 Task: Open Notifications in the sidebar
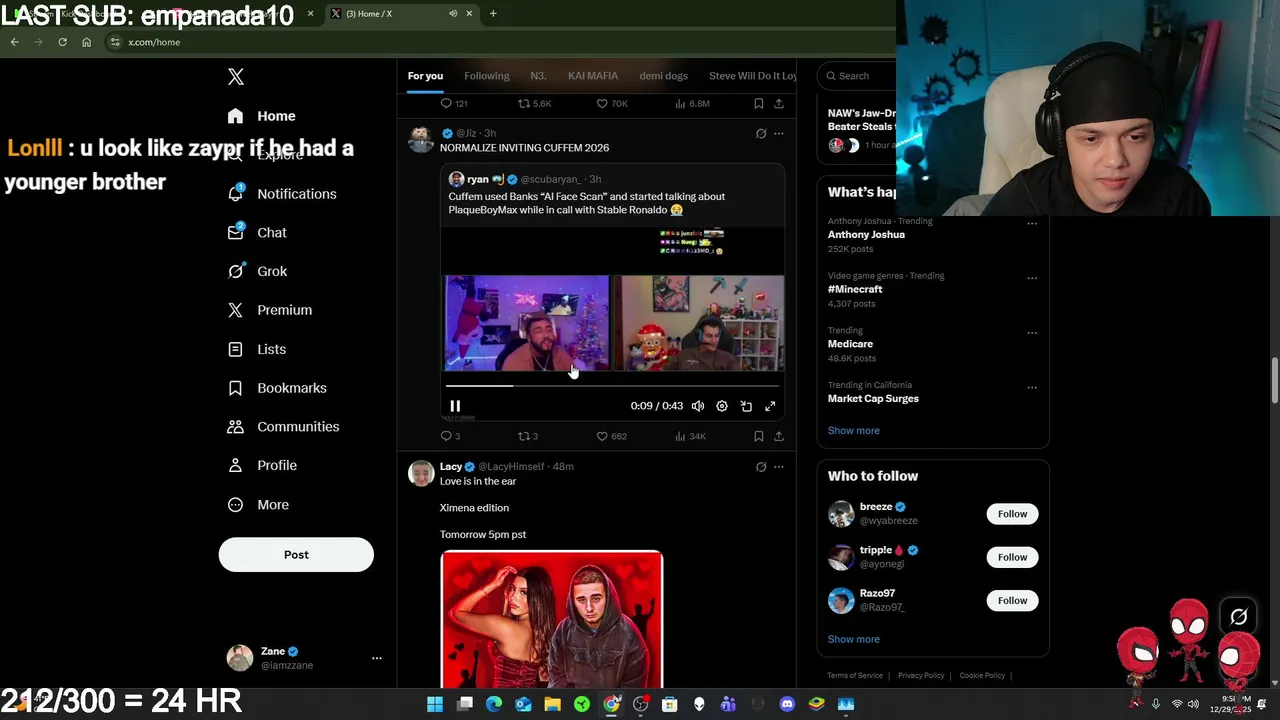(282, 194)
